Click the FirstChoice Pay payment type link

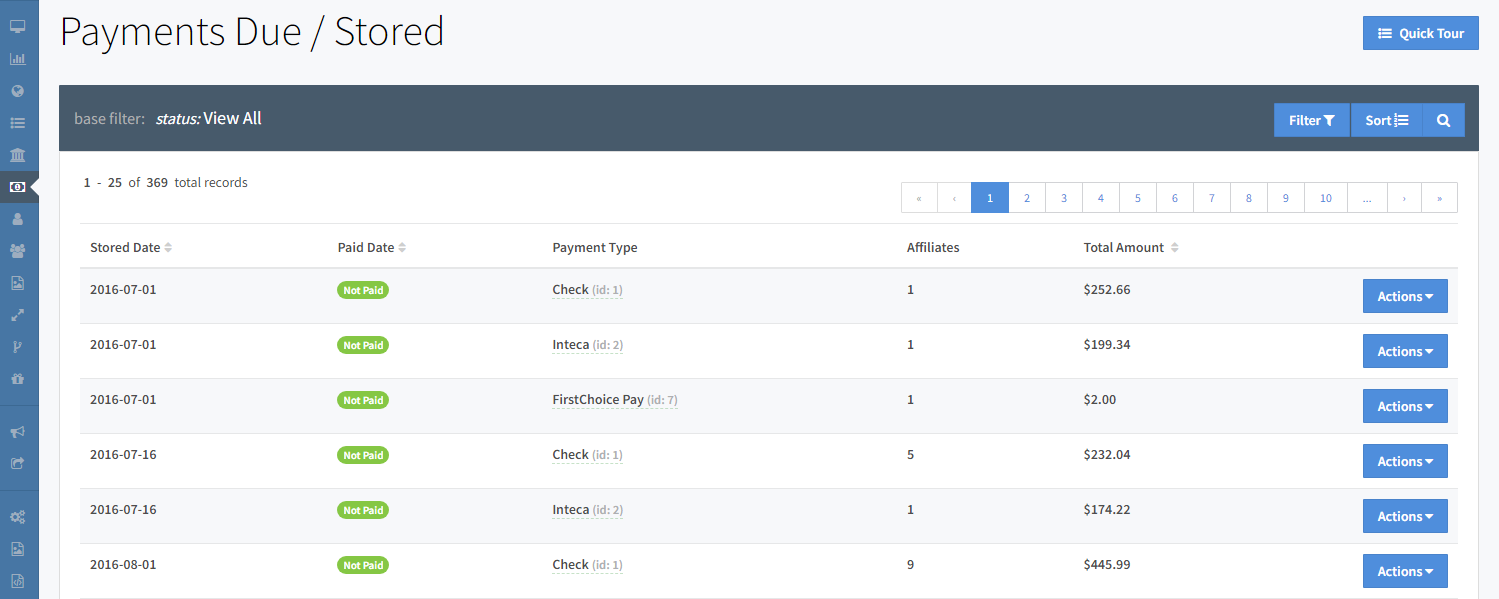pyautogui.click(x=598, y=400)
